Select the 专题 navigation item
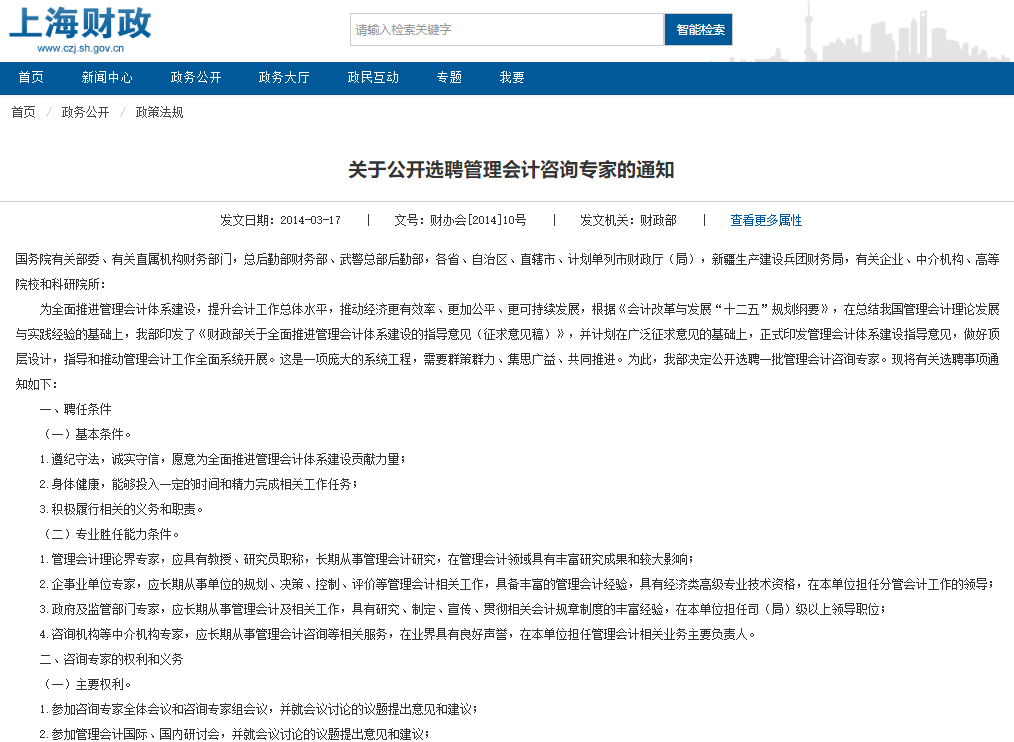 [449, 78]
